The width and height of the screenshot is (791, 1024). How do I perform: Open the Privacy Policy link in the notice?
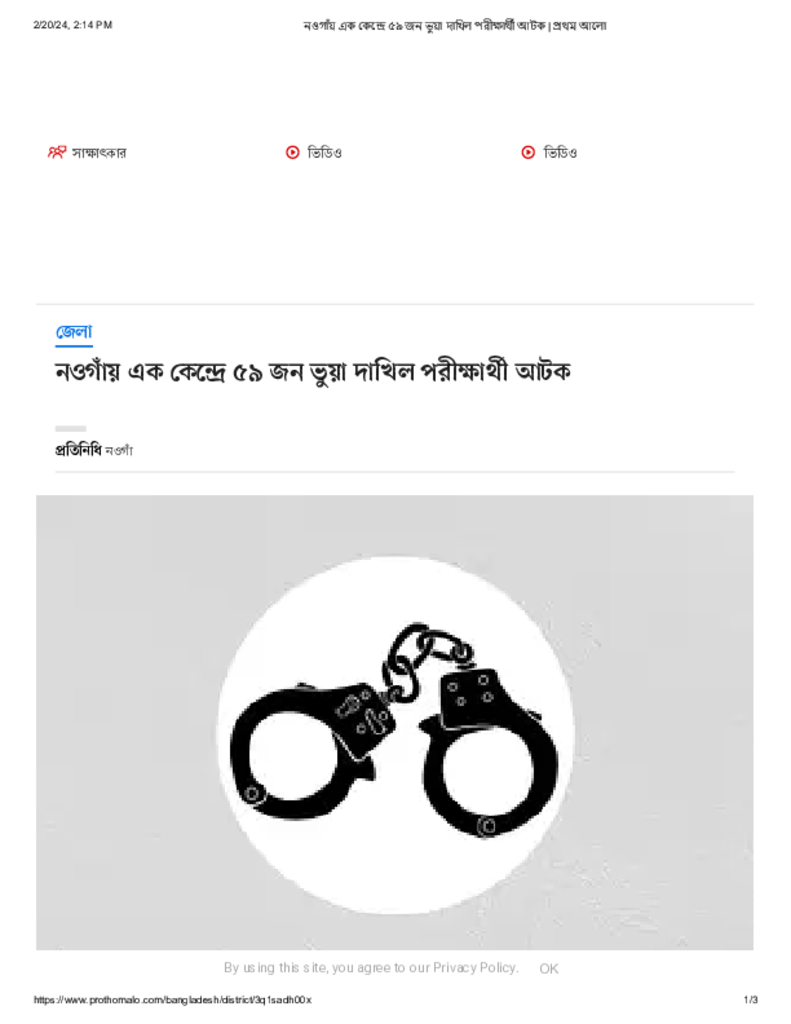[475, 968]
